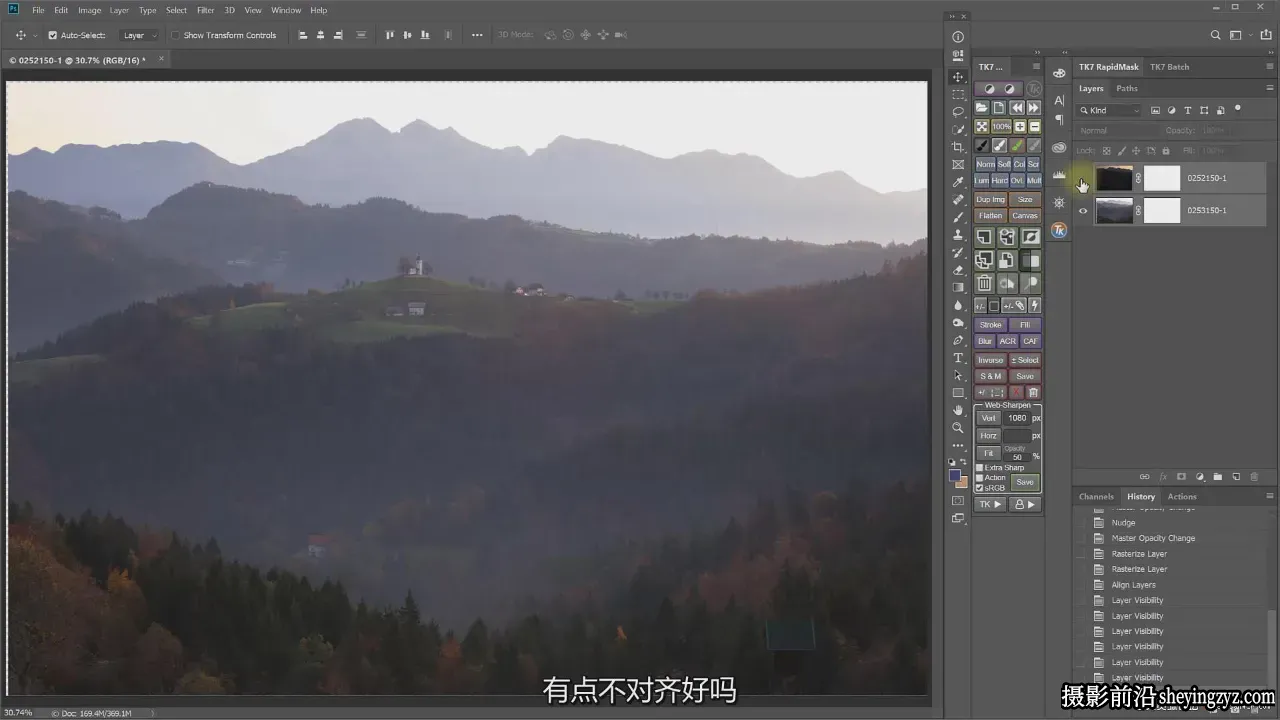Image resolution: width=1280 pixels, height=720 pixels.
Task: Select the 0252150-1 layer thumbnail
Action: (1114, 179)
